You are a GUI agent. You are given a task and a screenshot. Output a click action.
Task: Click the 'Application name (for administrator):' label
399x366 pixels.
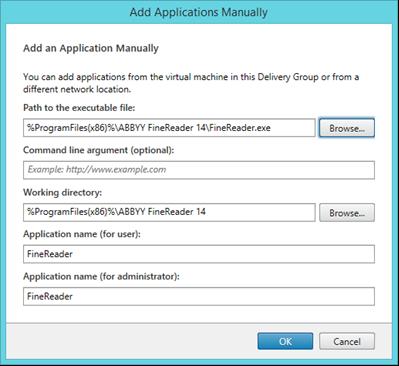coord(101,277)
